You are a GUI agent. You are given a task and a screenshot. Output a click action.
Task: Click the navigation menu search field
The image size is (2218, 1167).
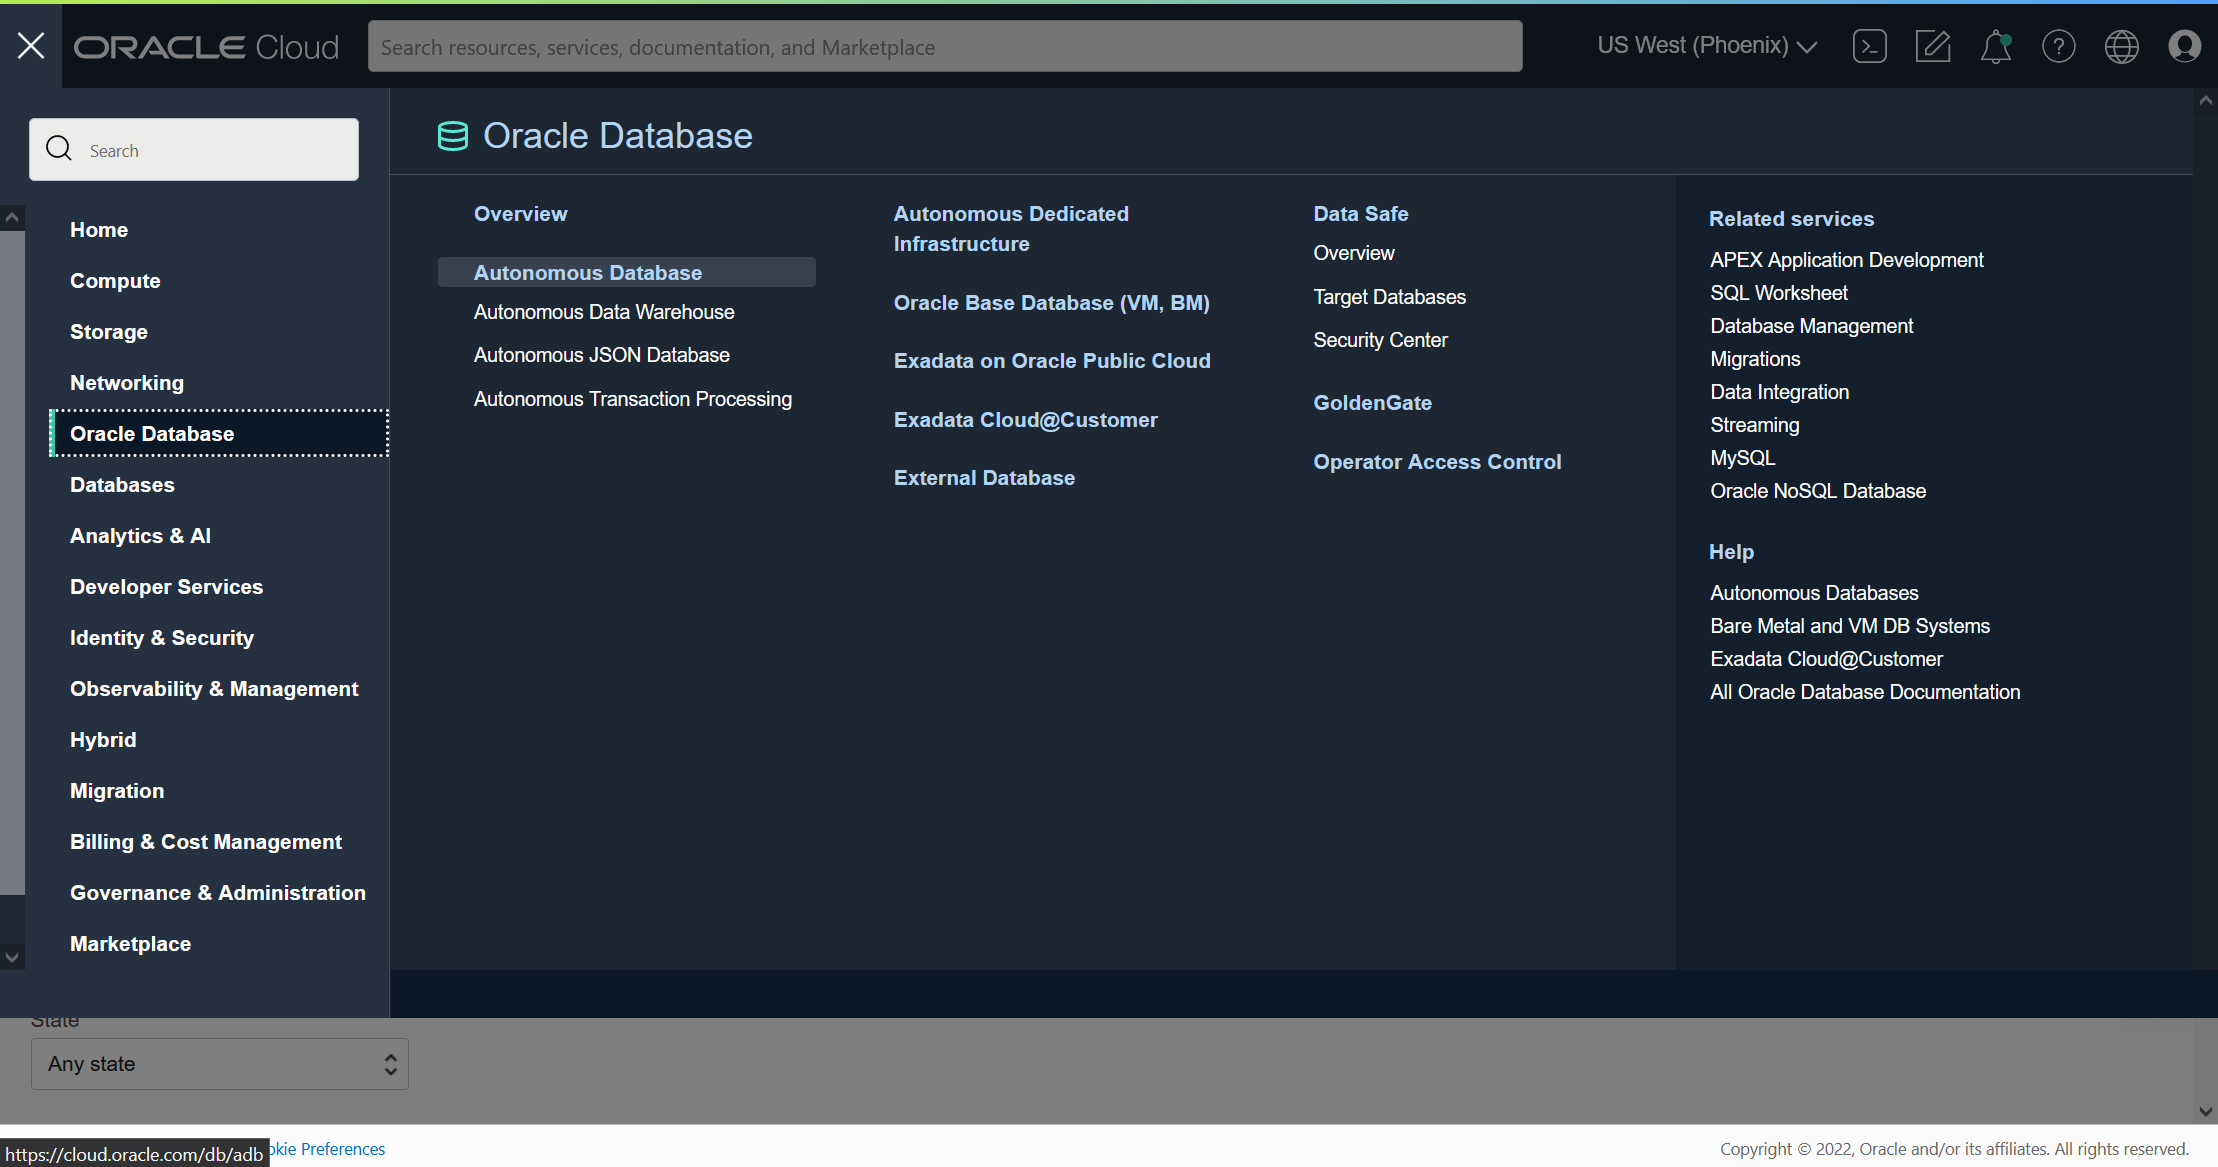[194, 150]
